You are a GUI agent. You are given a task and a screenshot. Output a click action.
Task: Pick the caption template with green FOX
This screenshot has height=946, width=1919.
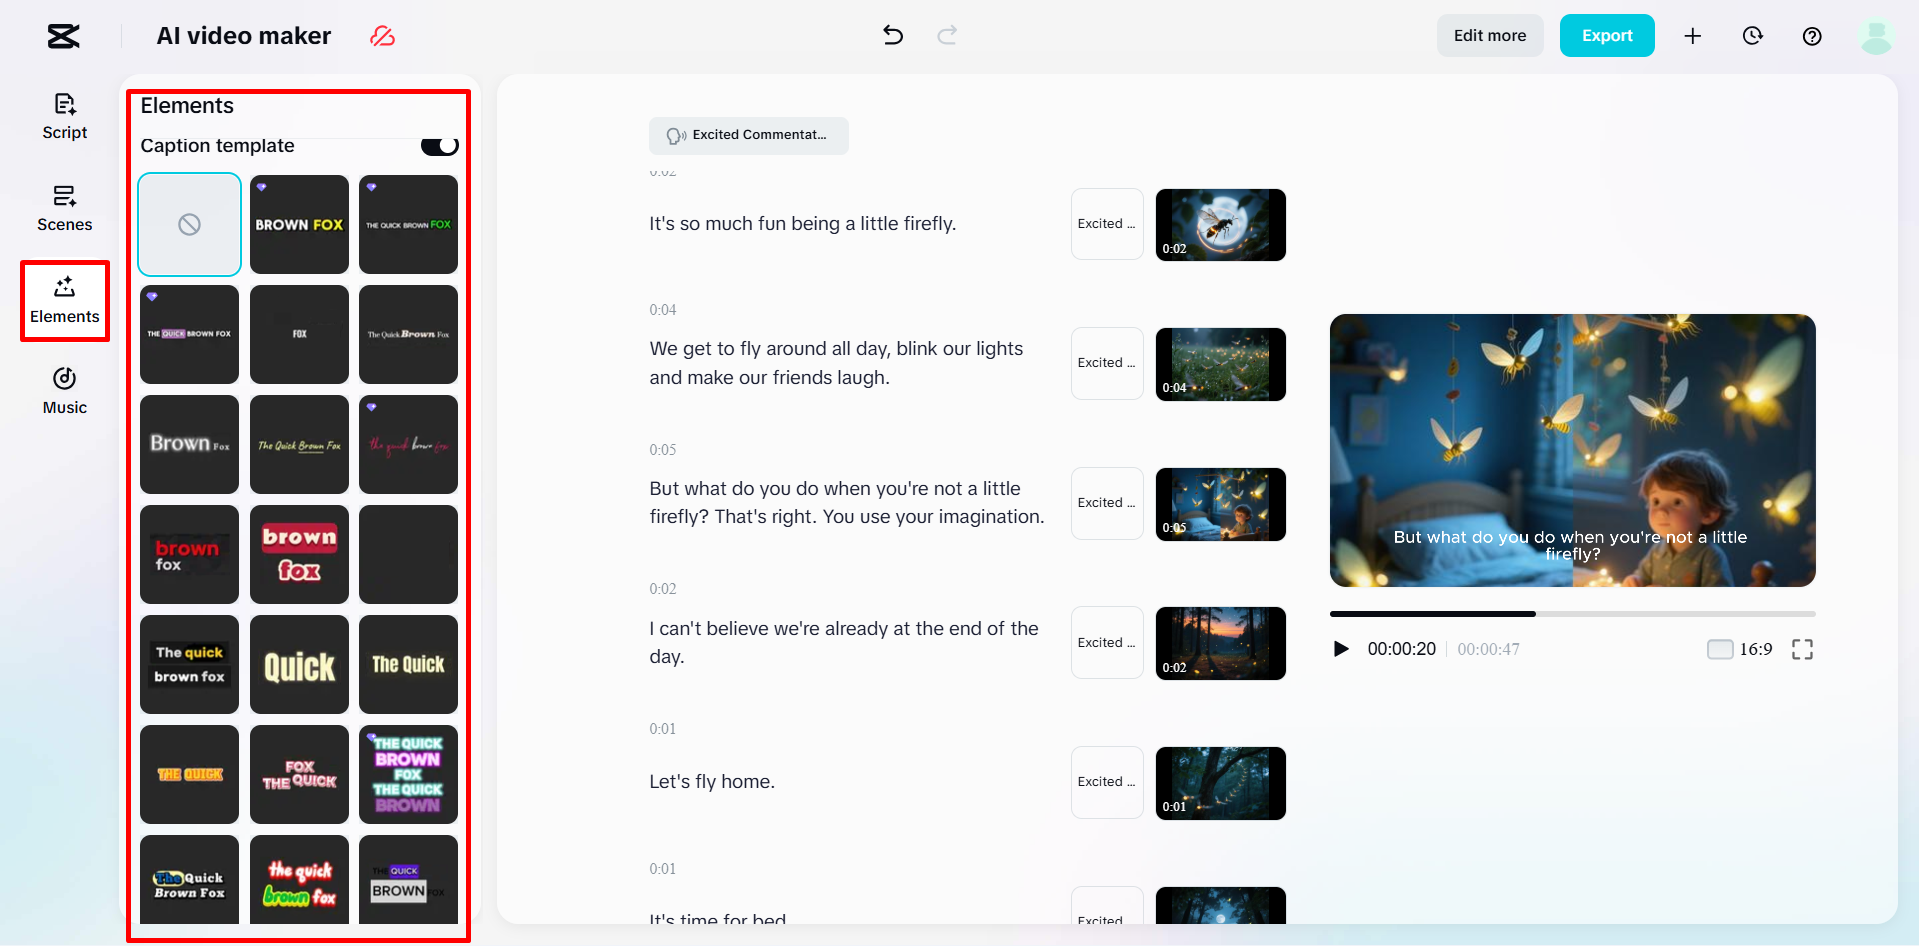pyautogui.click(x=408, y=224)
